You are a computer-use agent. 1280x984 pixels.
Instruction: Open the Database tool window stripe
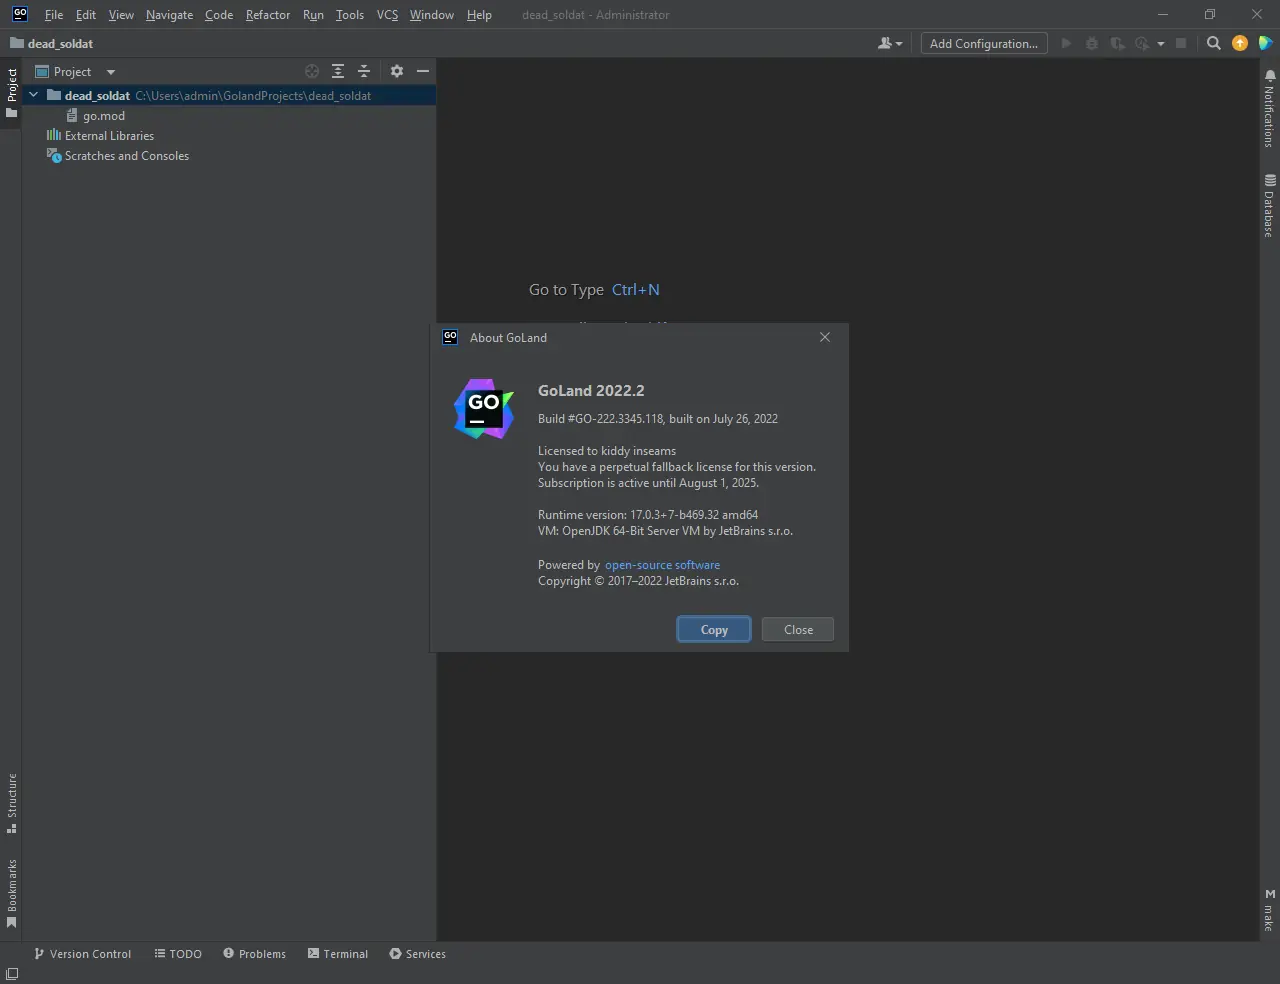click(x=1270, y=205)
